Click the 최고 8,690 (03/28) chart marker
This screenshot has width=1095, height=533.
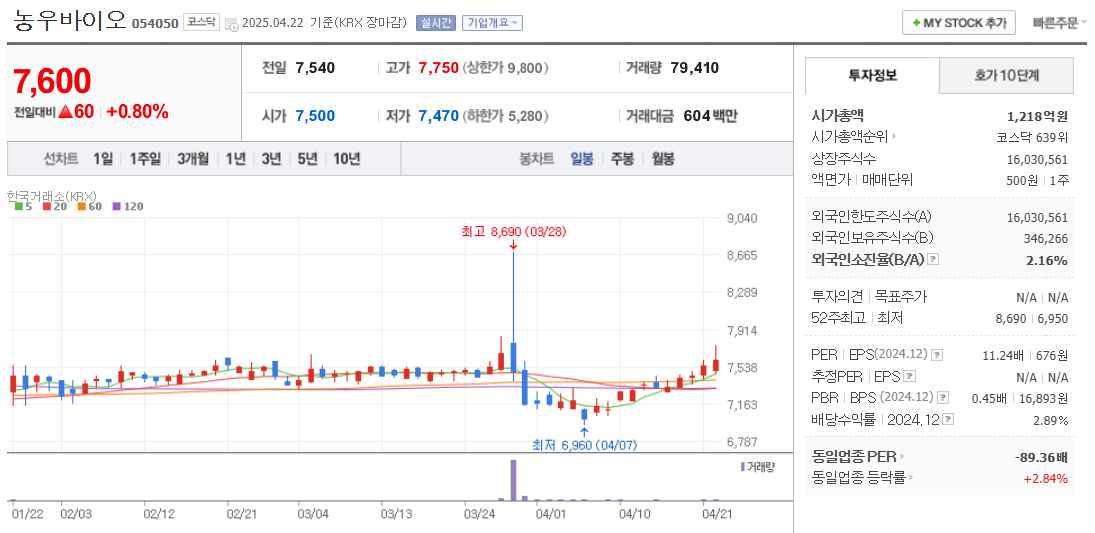(513, 231)
